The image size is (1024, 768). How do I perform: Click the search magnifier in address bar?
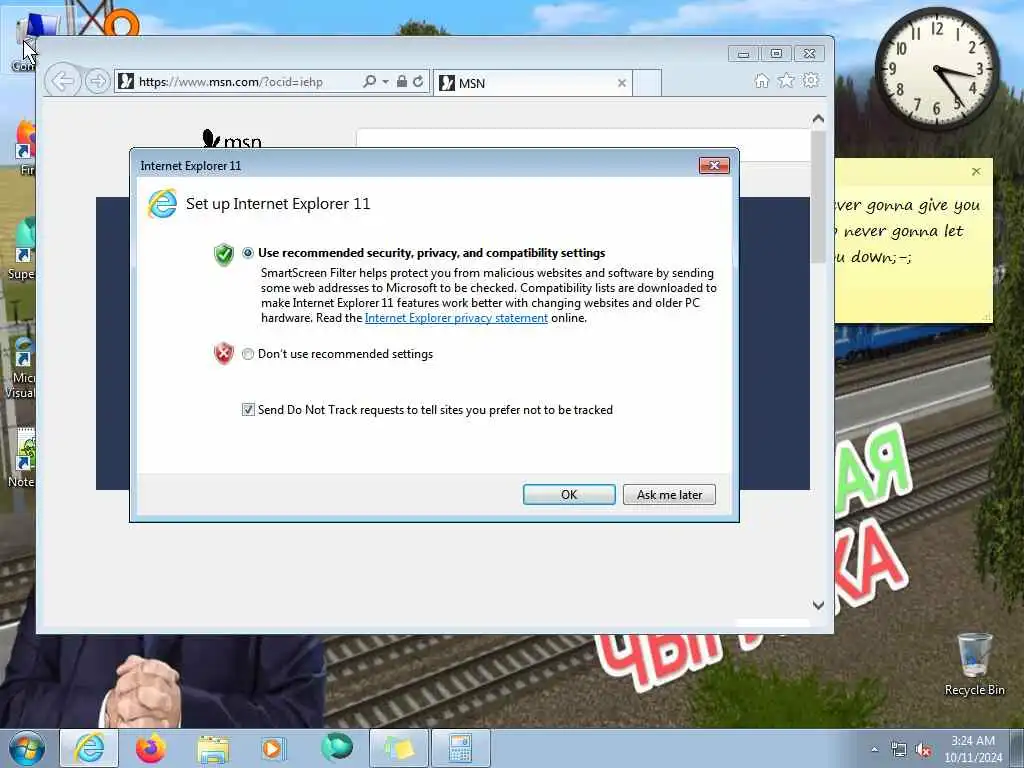pyautogui.click(x=369, y=82)
